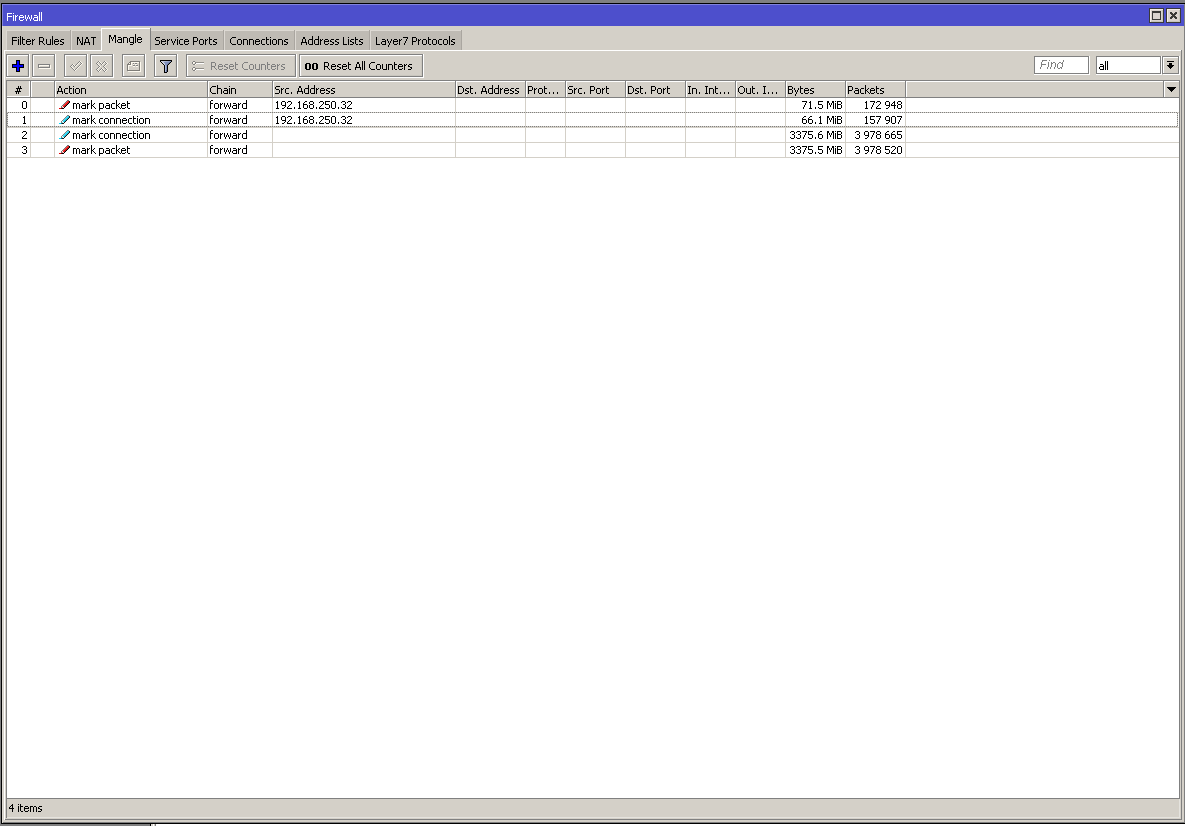
Task: Open the columns dropdown arrow in header
Action: pos(1171,90)
